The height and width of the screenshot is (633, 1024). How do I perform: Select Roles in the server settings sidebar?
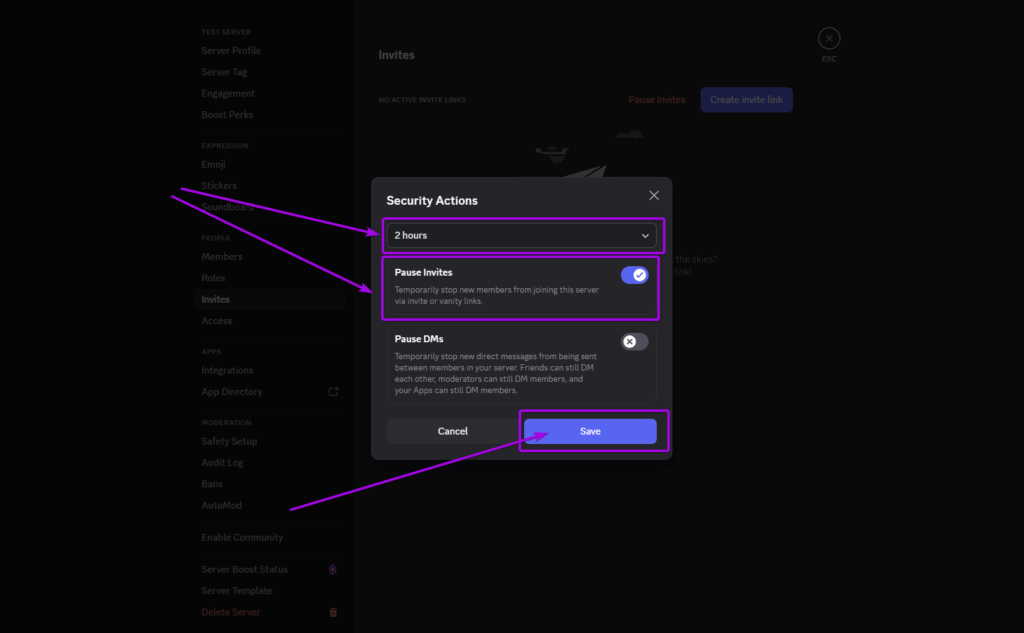pos(214,277)
